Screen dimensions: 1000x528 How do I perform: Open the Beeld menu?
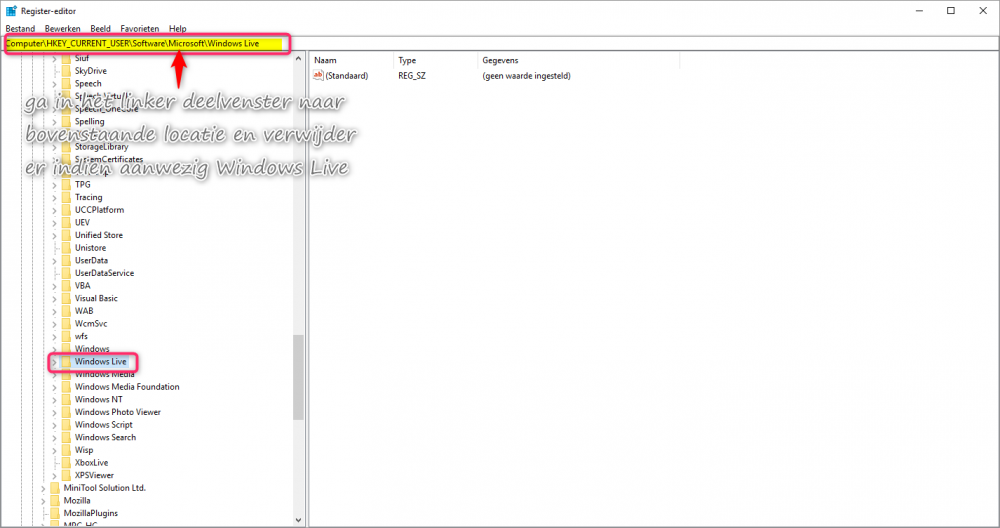click(100, 29)
